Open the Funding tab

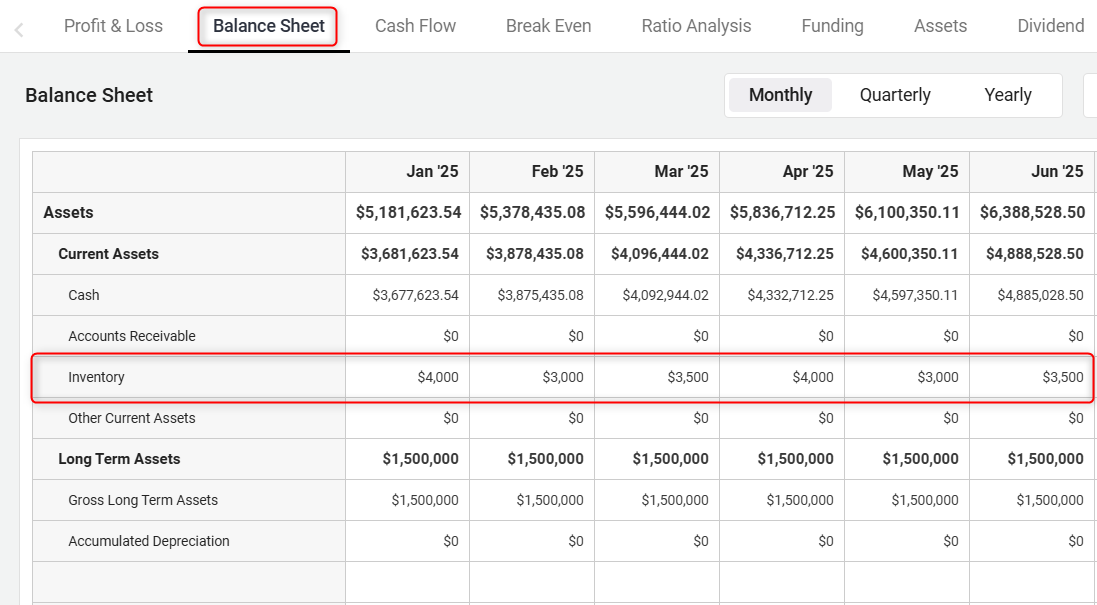pyautogui.click(x=832, y=26)
